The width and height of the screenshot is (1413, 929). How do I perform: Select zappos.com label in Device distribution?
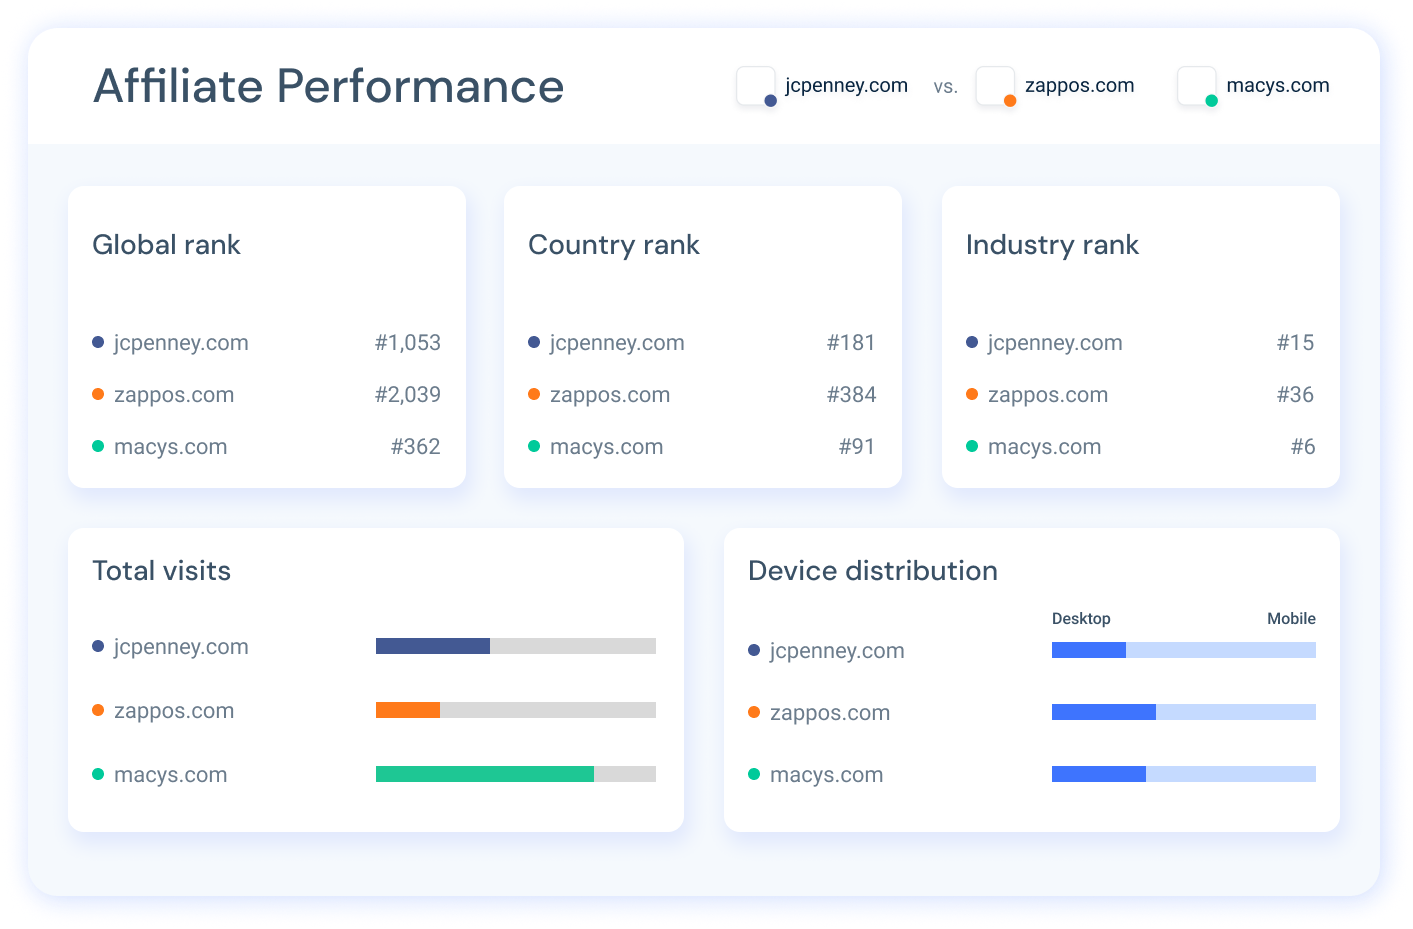tap(830, 713)
